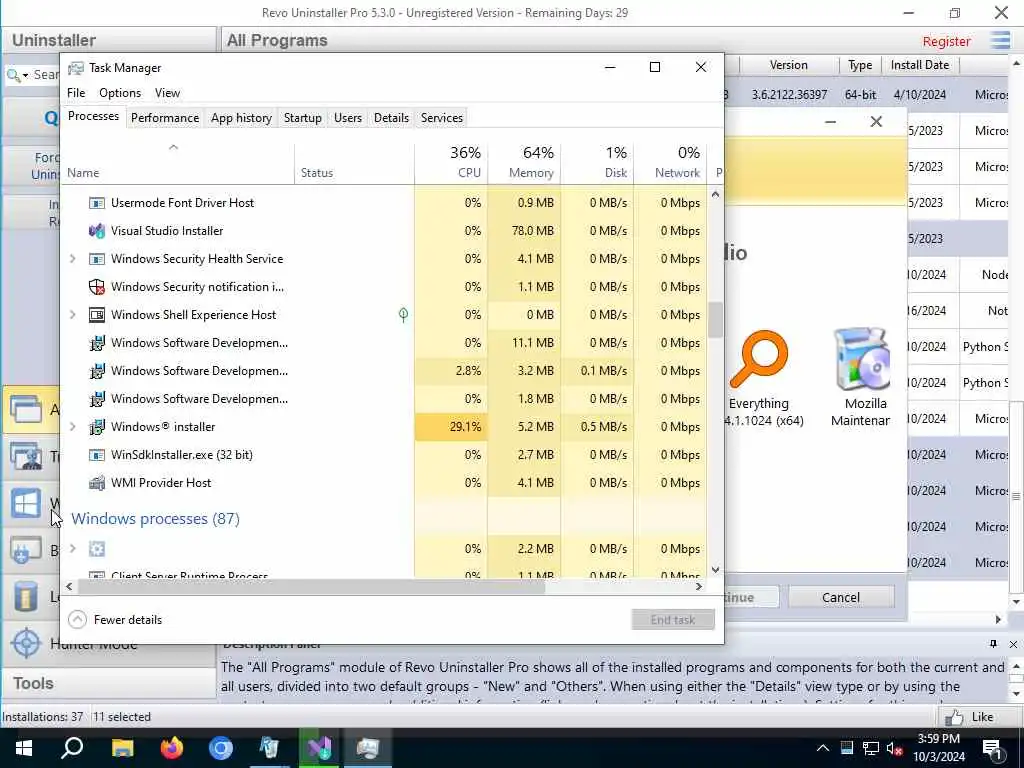This screenshot has height=768, width=1024.
Task: Open File Explorer from the taskbar
Action: [122, 748]
